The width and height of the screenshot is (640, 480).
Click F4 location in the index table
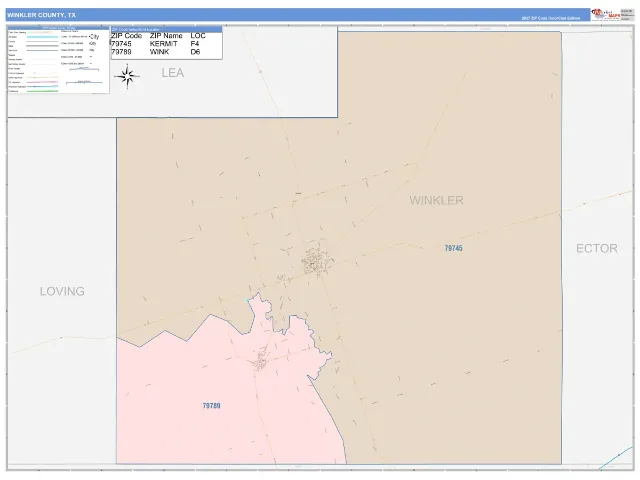click(x=195, y=44)
